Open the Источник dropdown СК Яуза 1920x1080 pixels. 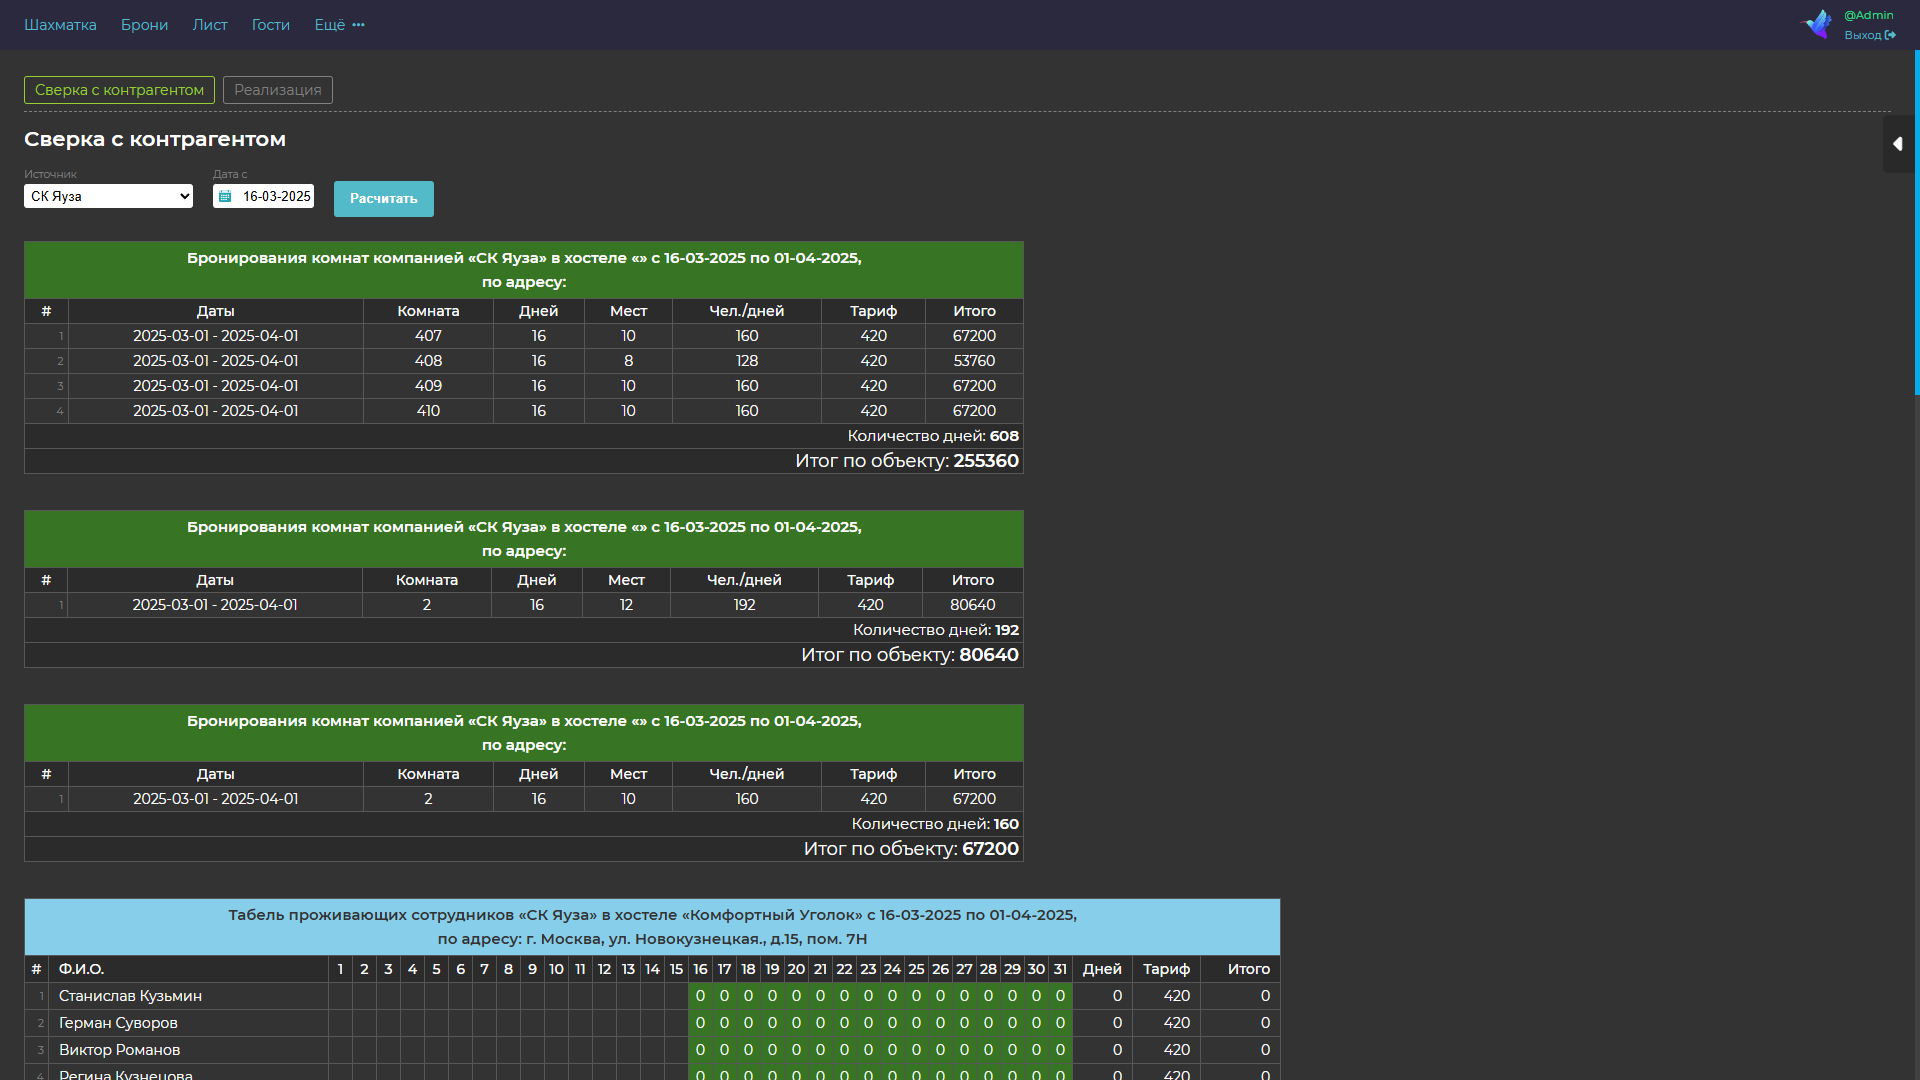point(108,196)
